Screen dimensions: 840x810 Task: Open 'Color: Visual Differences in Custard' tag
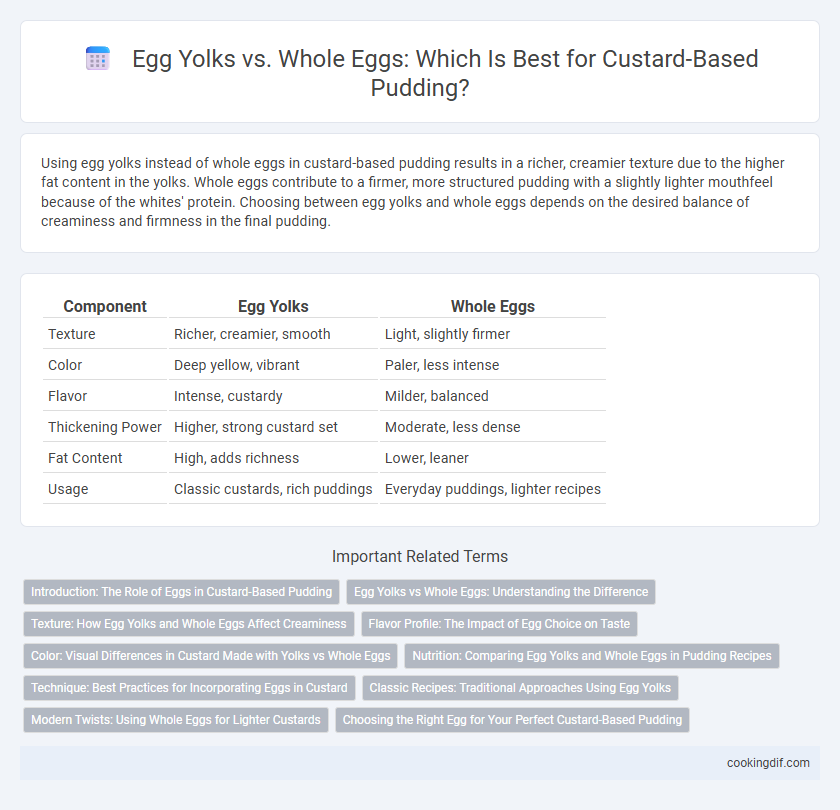tap(211, 656)
